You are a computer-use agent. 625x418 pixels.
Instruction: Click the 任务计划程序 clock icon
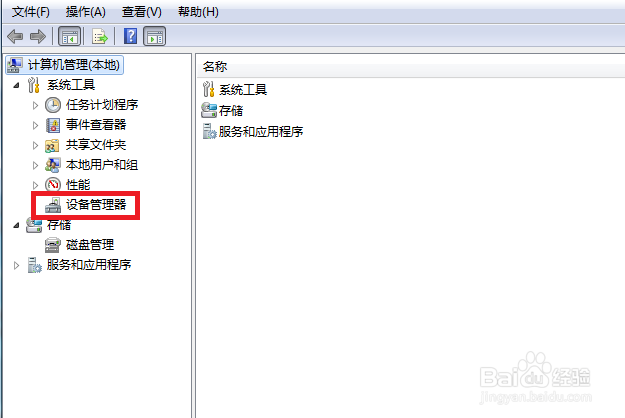(x=53, y=105)
